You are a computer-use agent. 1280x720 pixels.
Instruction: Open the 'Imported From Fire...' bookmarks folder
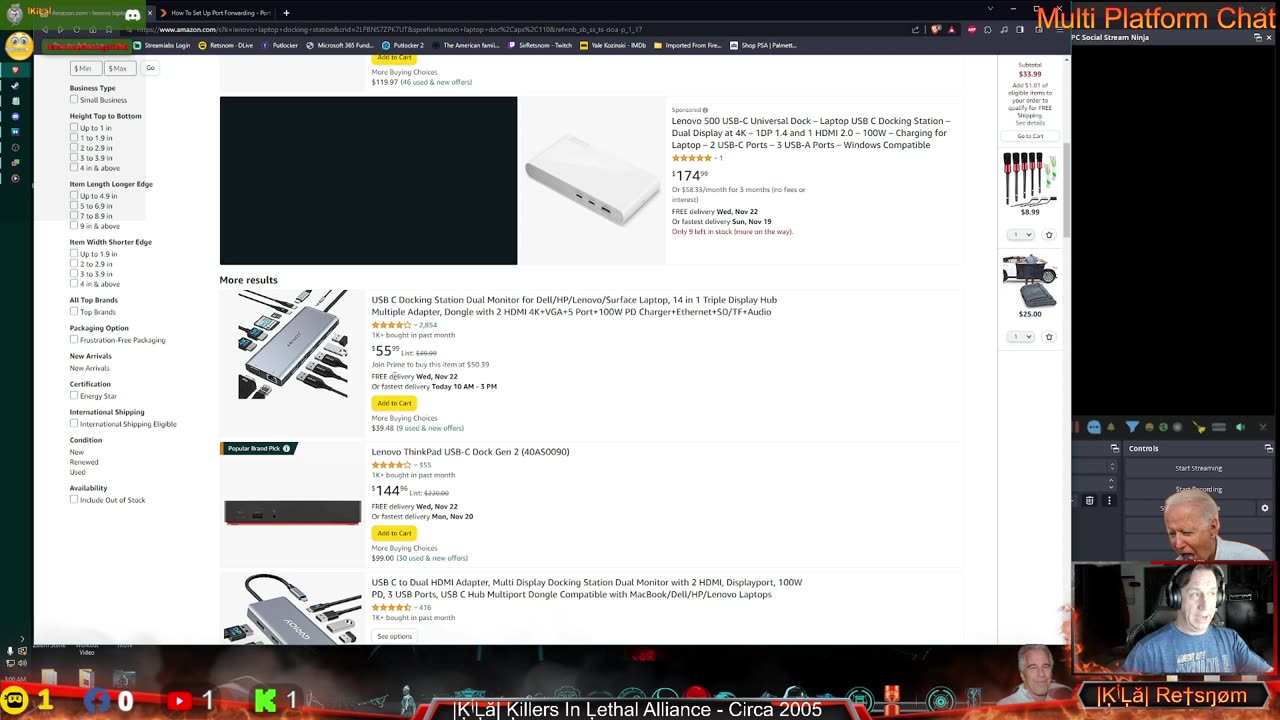tap(688, 45)
